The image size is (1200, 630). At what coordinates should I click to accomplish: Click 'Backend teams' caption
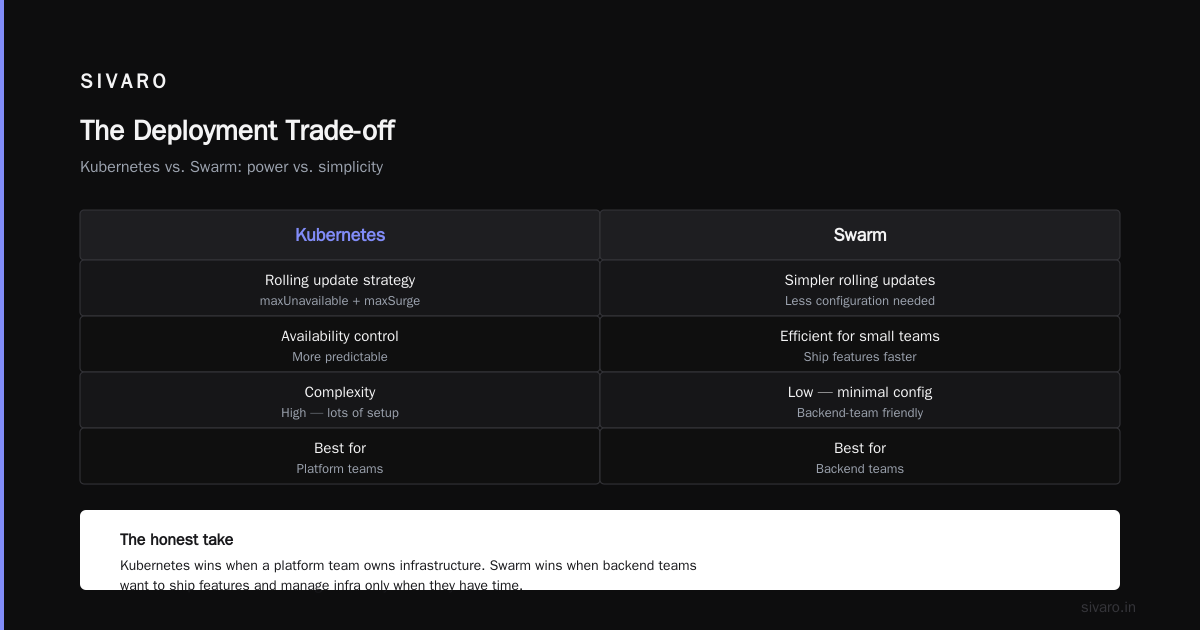click(x=860, y=469)
